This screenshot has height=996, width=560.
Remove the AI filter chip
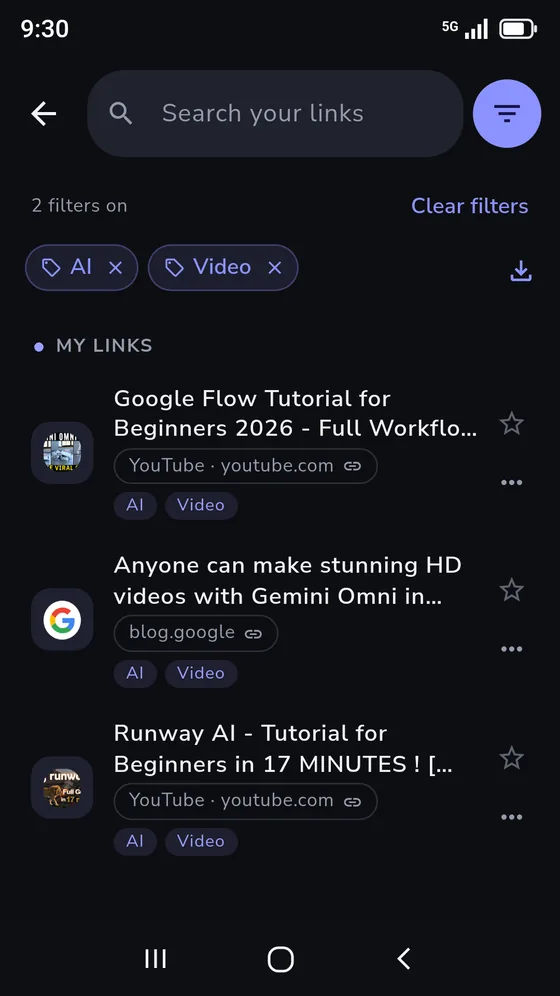click(116, 268)
